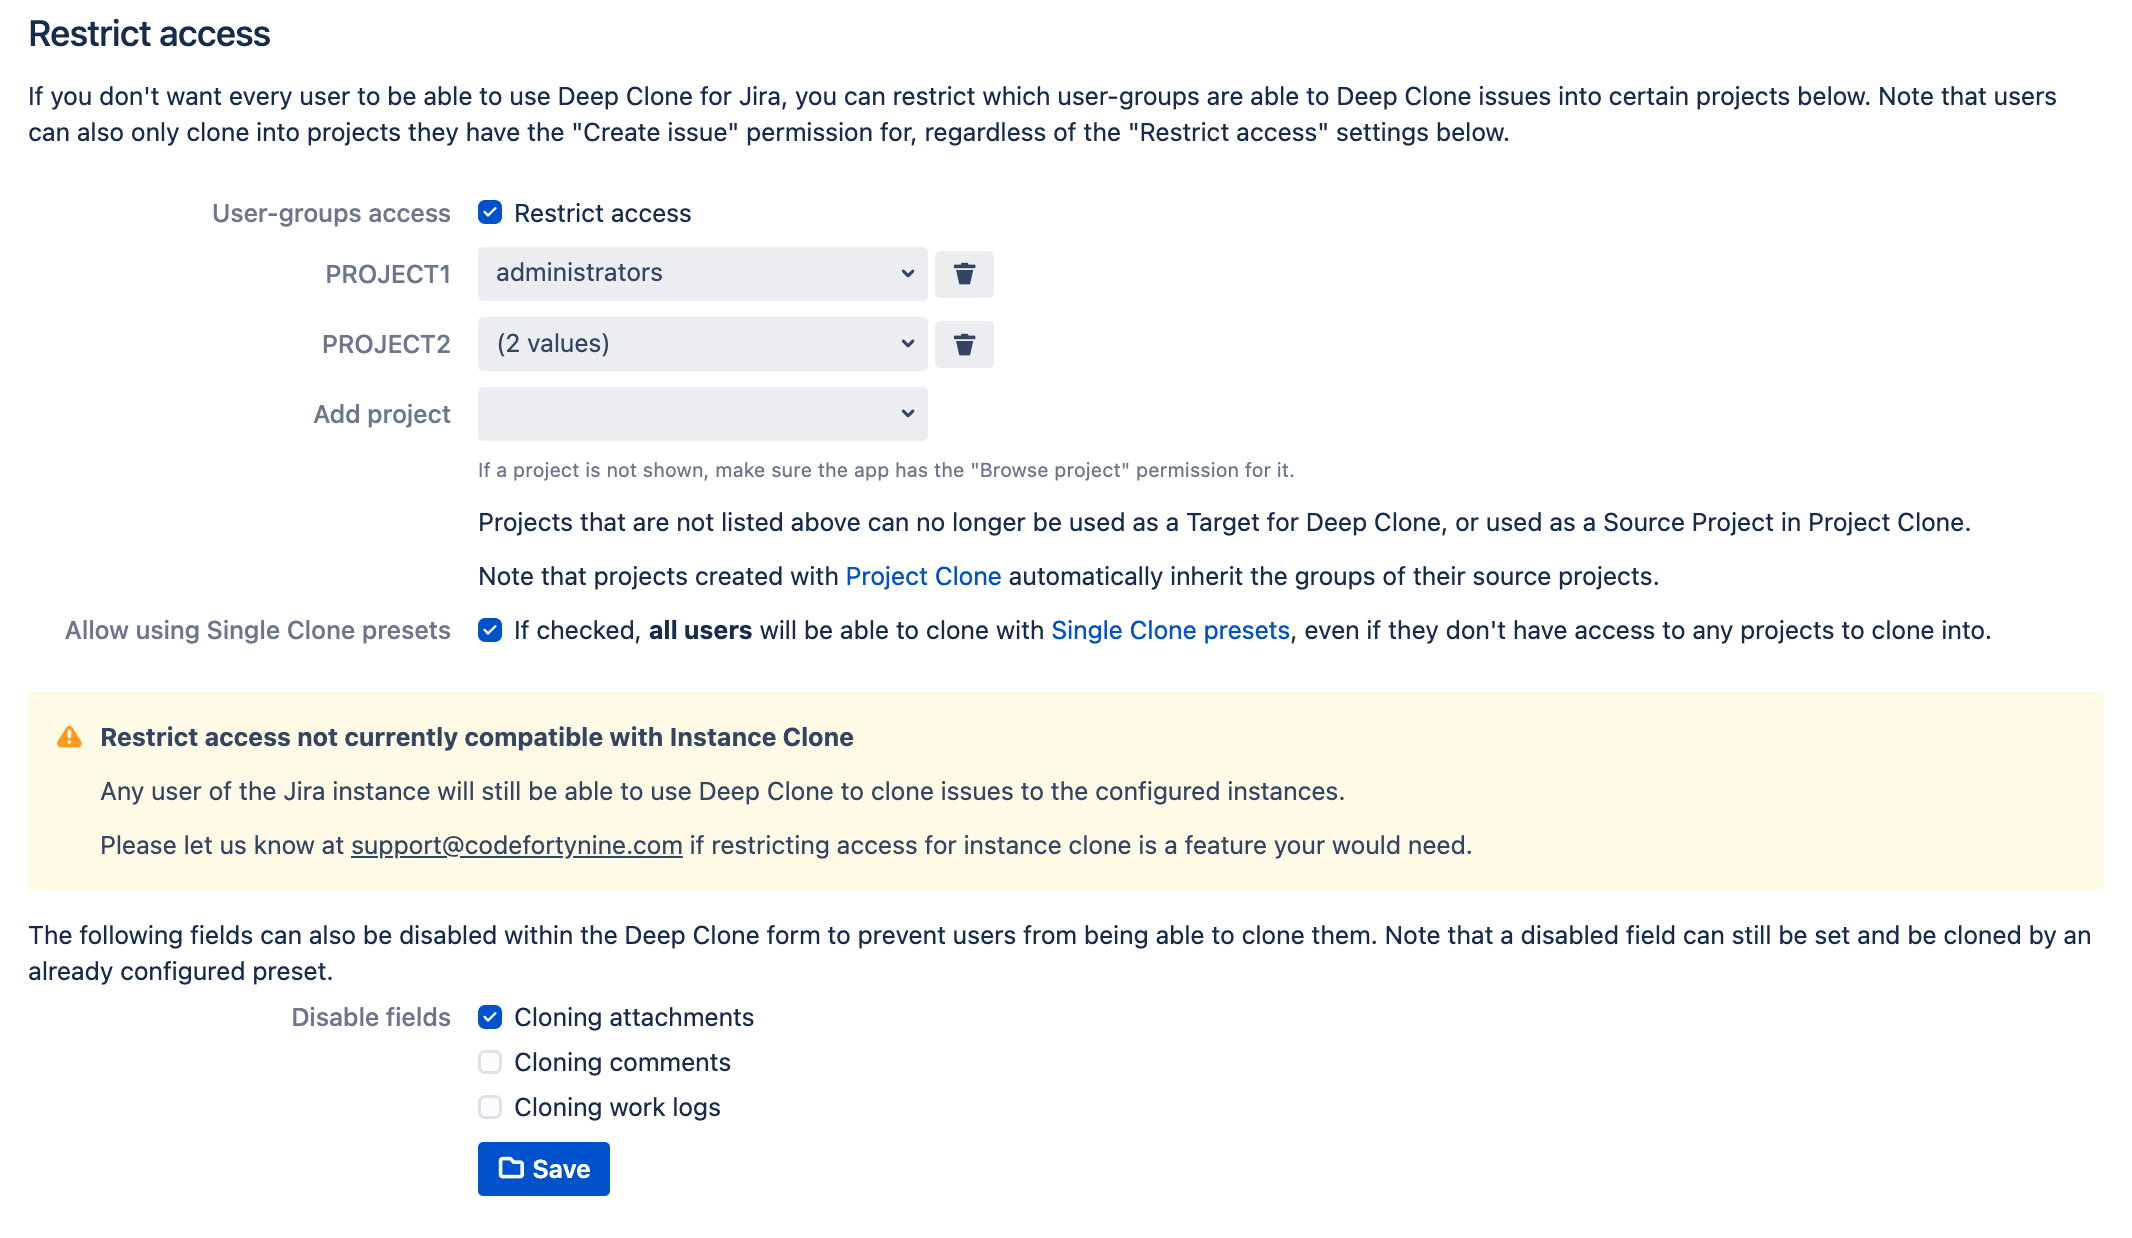Enable Cloning comments
The width and height of the screenshot is (2132, 1238).
click(x=489, y=1062)
